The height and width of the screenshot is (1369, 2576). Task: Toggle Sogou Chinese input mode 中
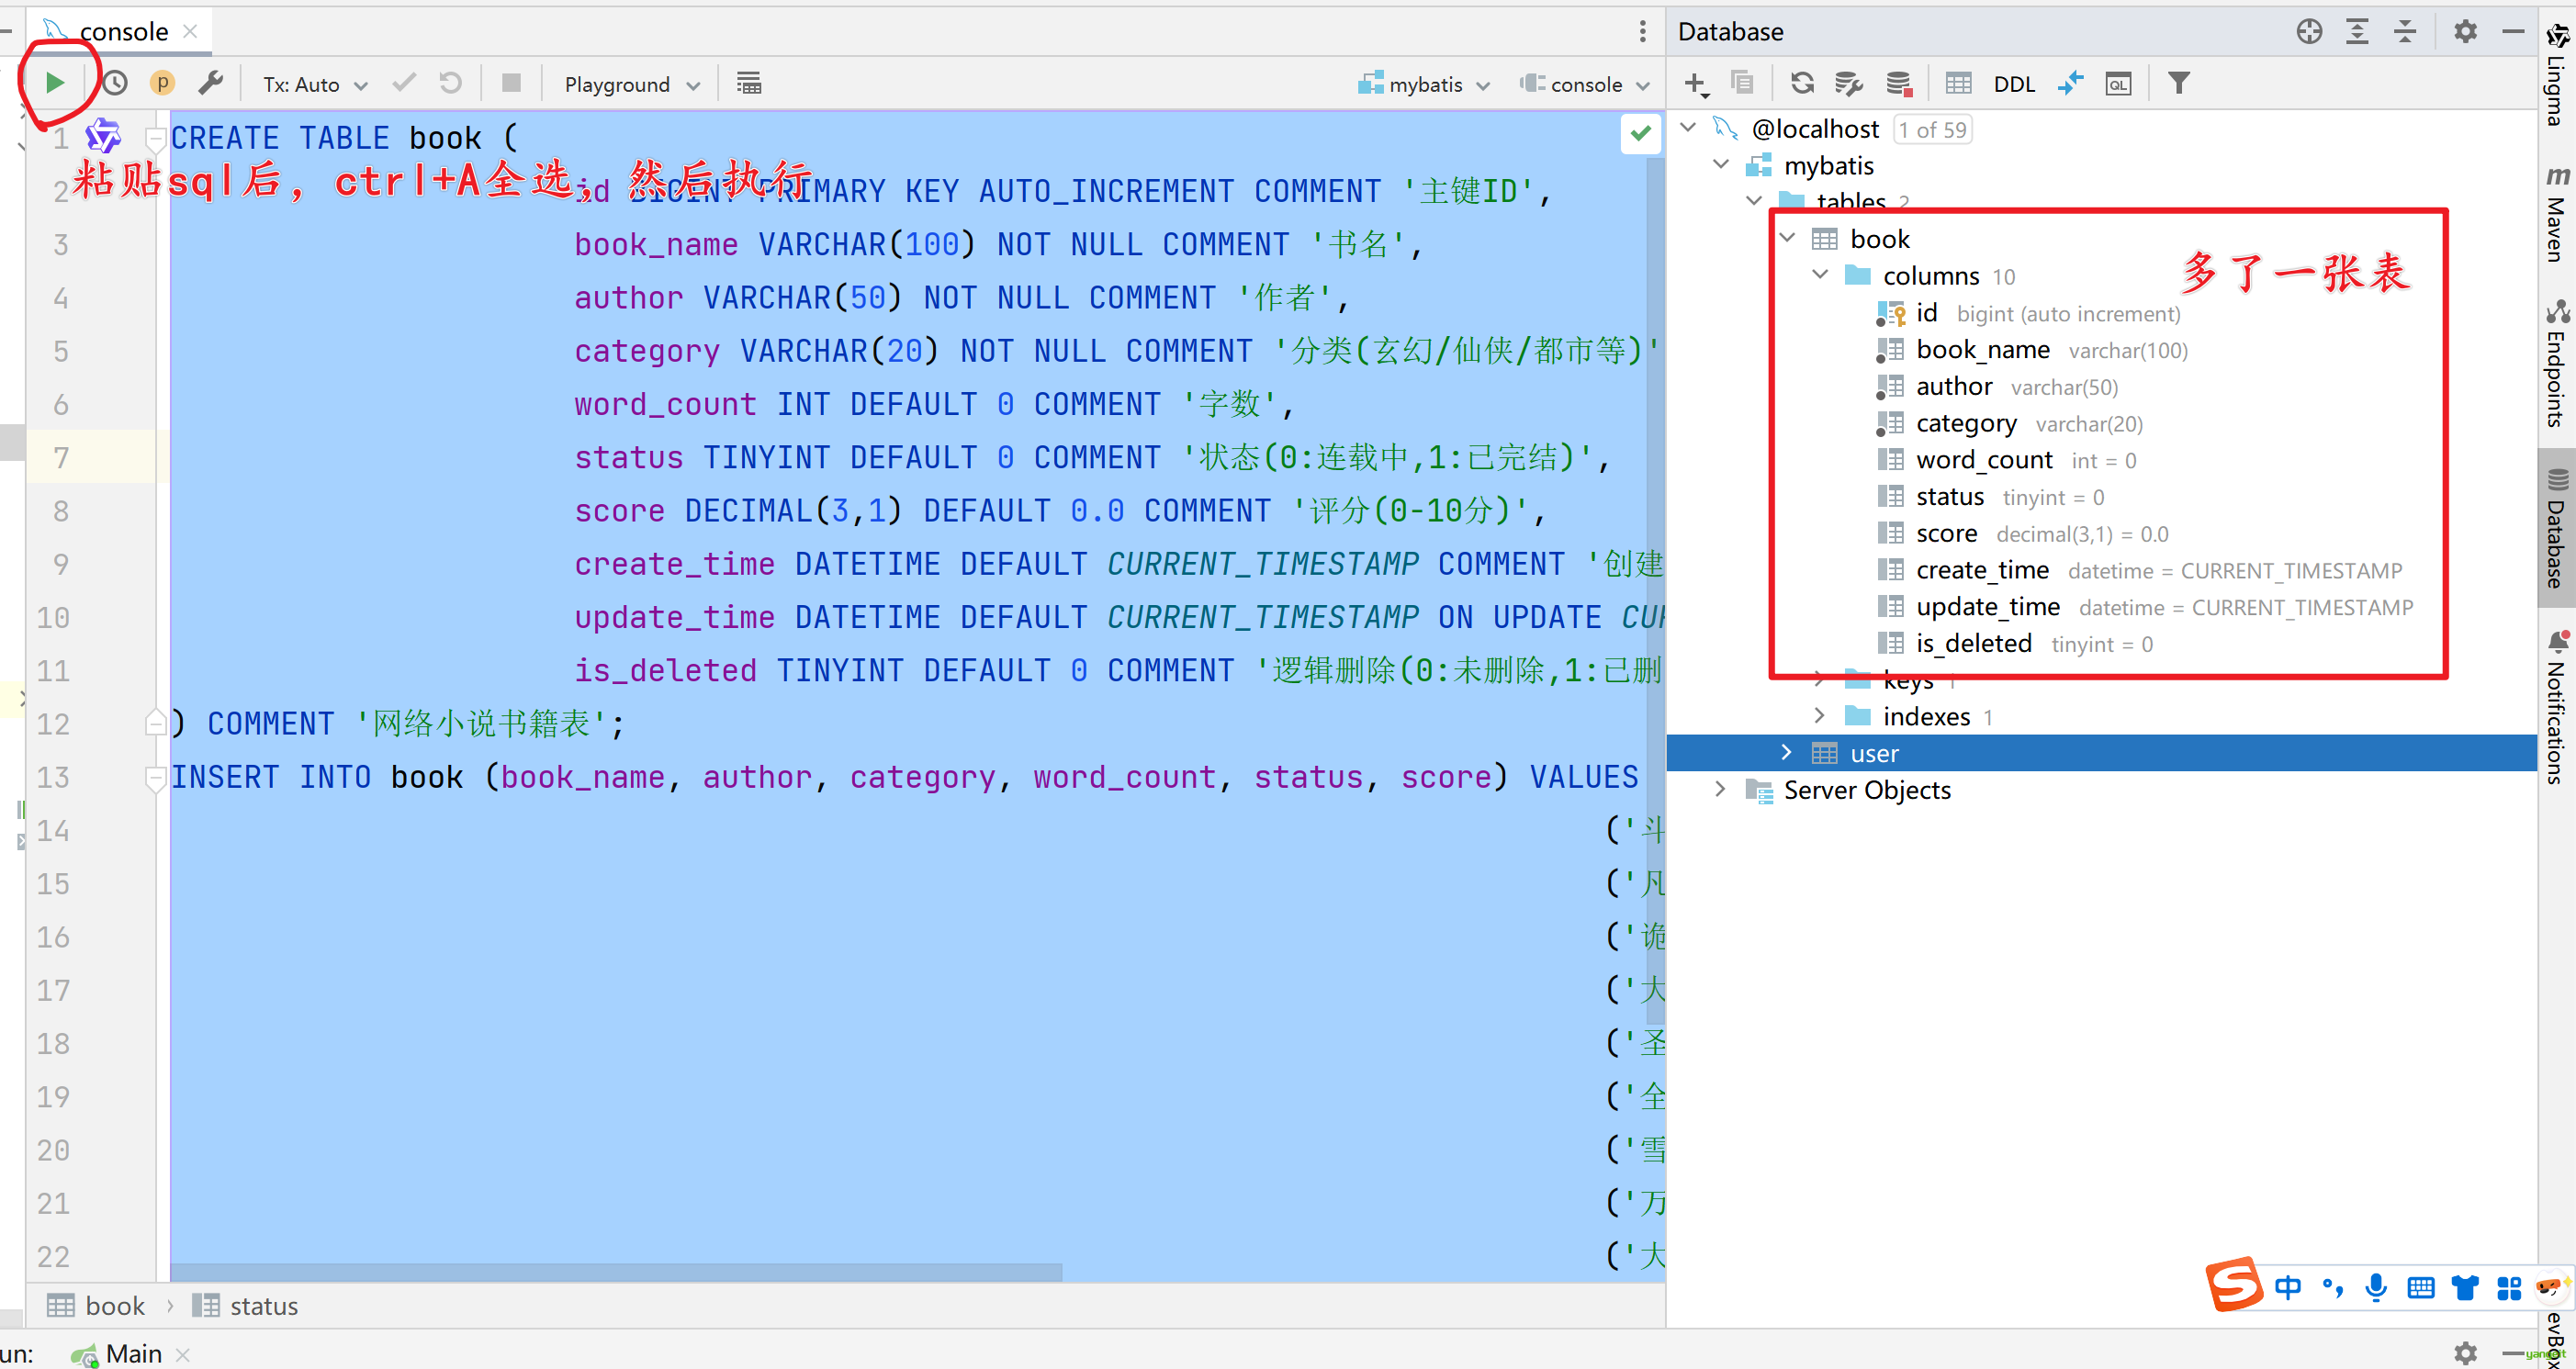point(2288,1287)
